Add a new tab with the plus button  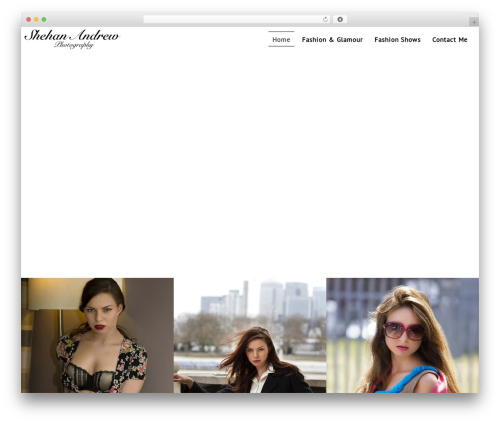click(474, 22)
